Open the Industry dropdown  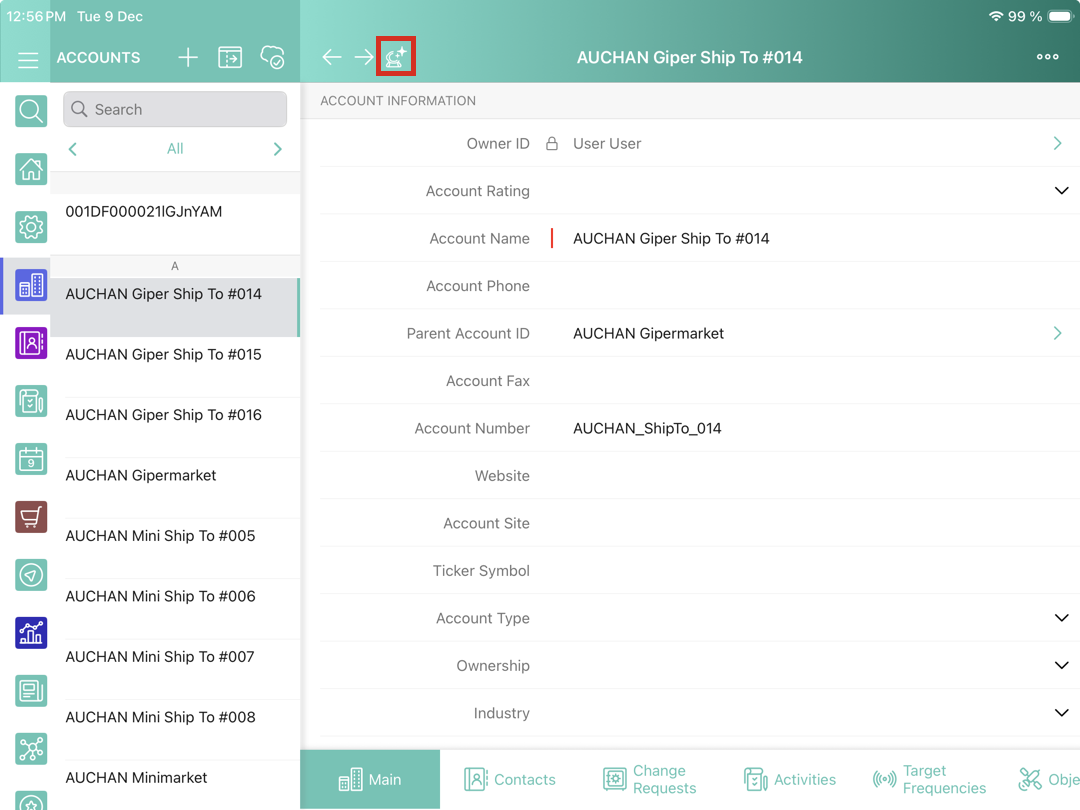point(1061,713)
